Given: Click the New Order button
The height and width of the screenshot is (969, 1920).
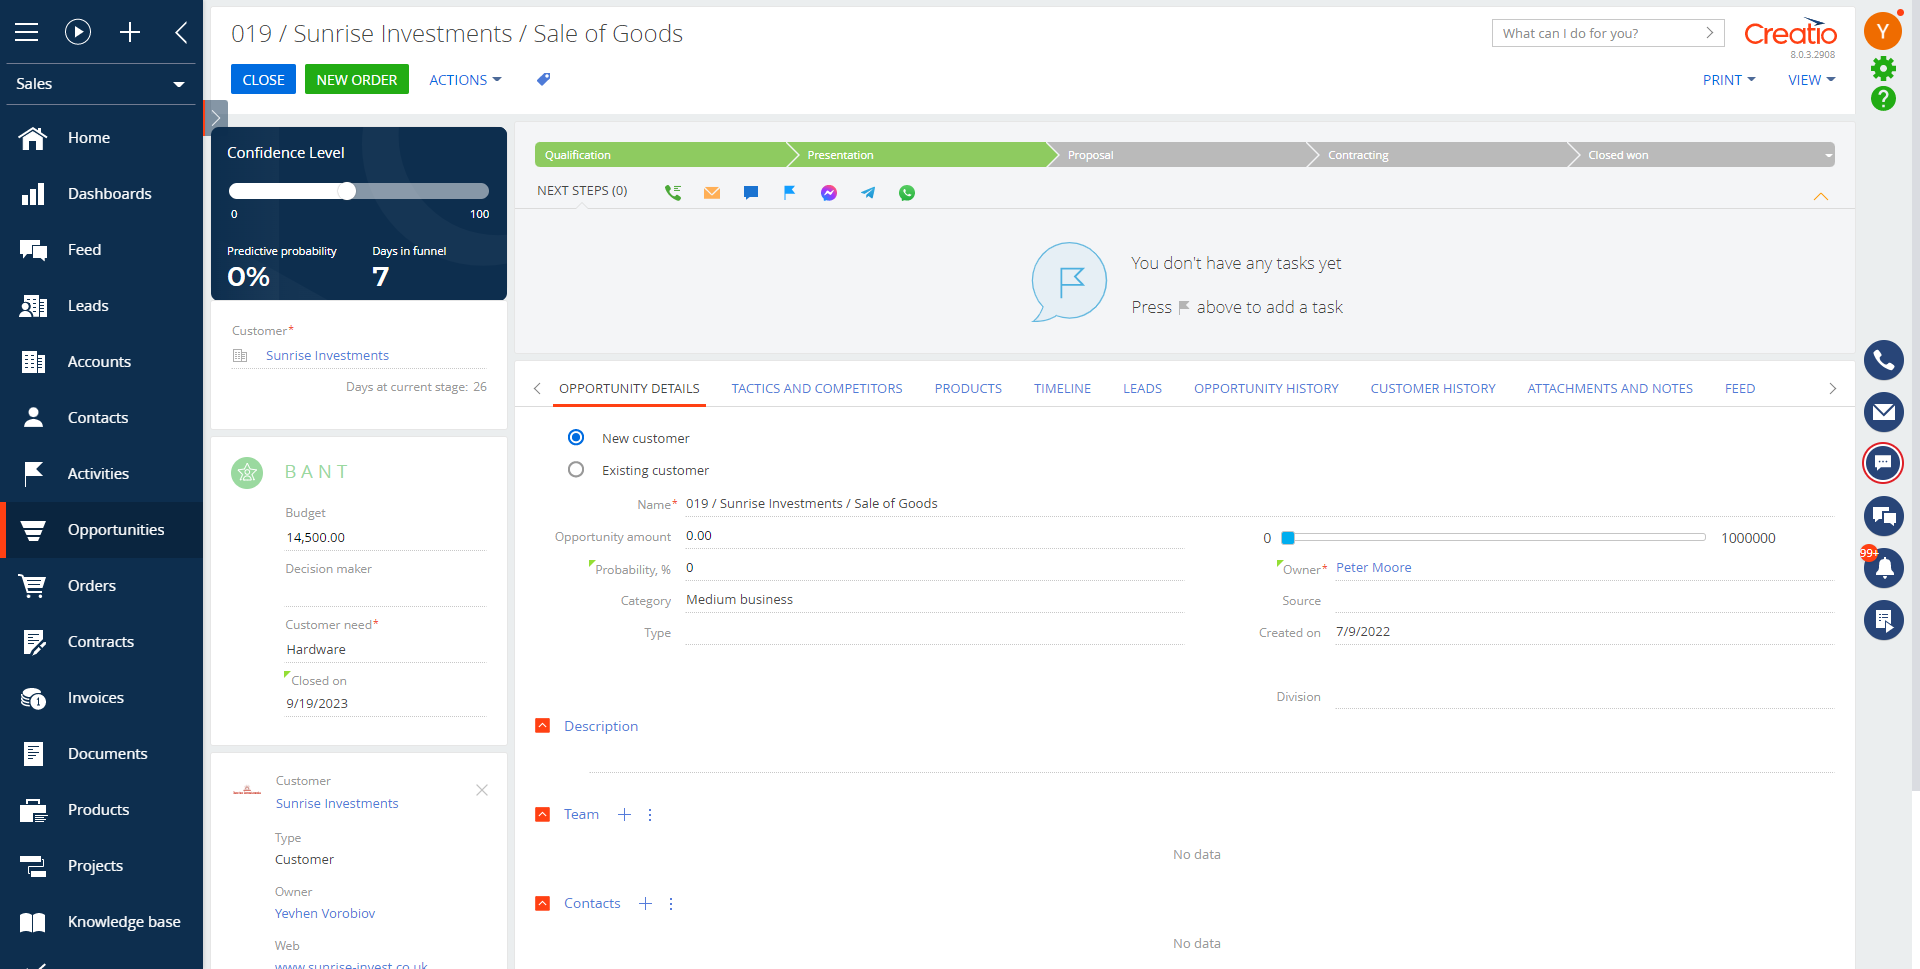Looking at the screenshot, I should pos(357,80).
